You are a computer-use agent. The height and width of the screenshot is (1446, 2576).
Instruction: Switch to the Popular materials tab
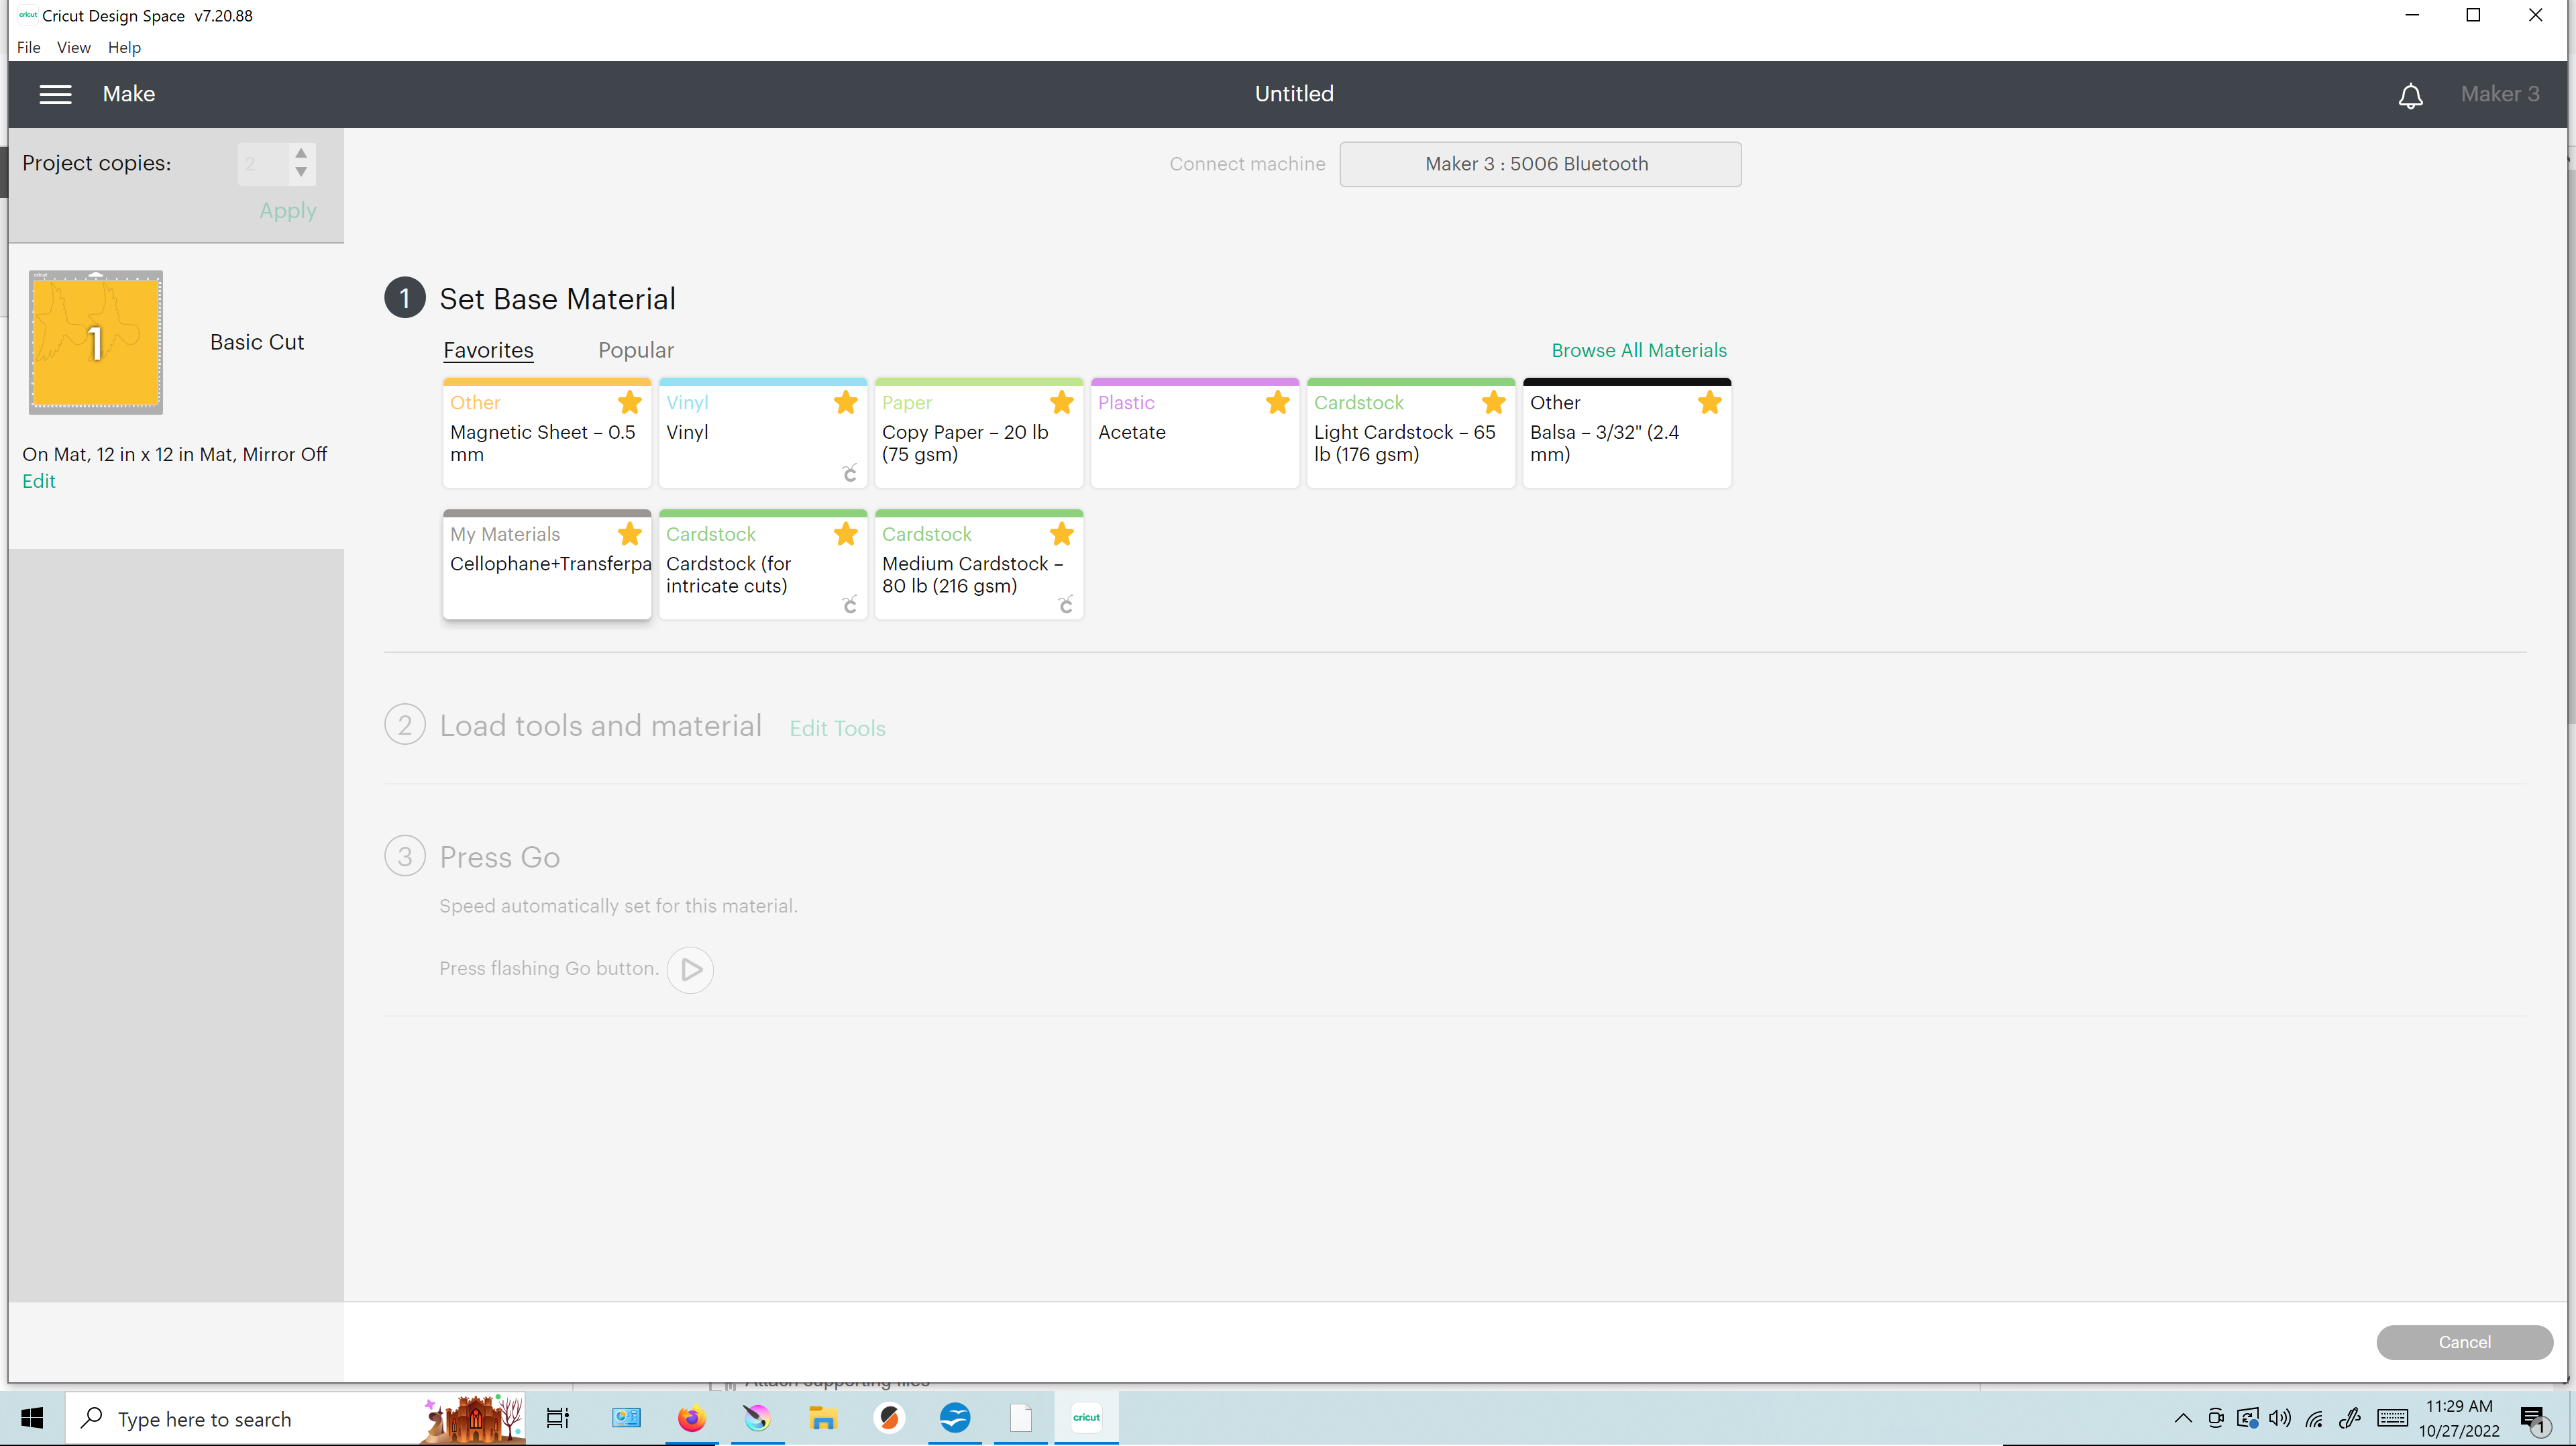(x=635, y=350)
